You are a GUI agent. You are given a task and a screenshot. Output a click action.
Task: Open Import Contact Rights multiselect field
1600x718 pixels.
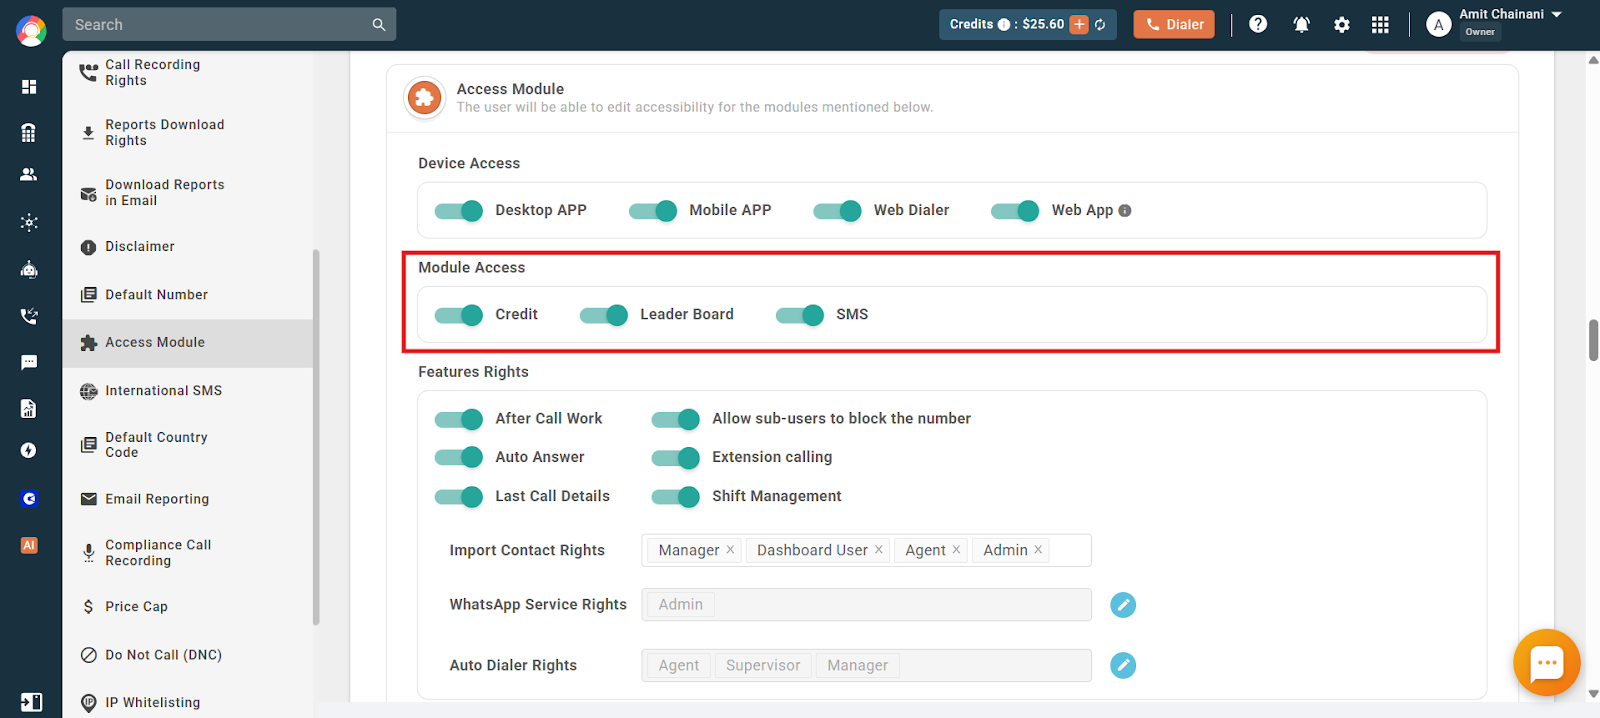[x=866, y=550]
